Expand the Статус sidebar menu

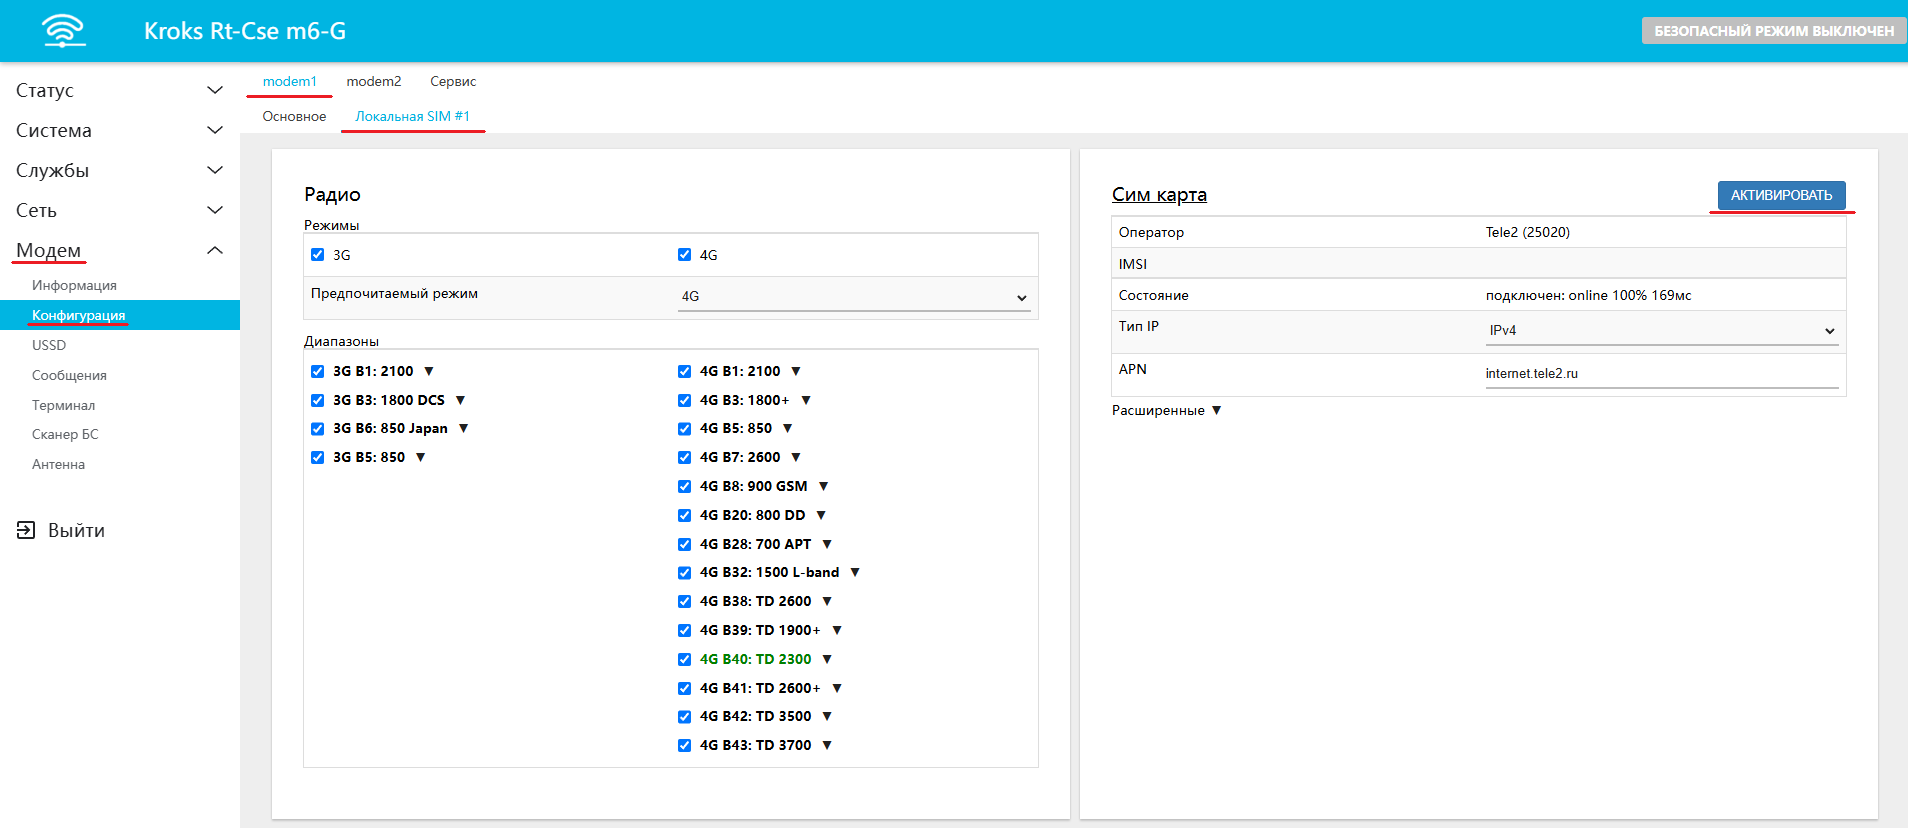pos(119,90)
